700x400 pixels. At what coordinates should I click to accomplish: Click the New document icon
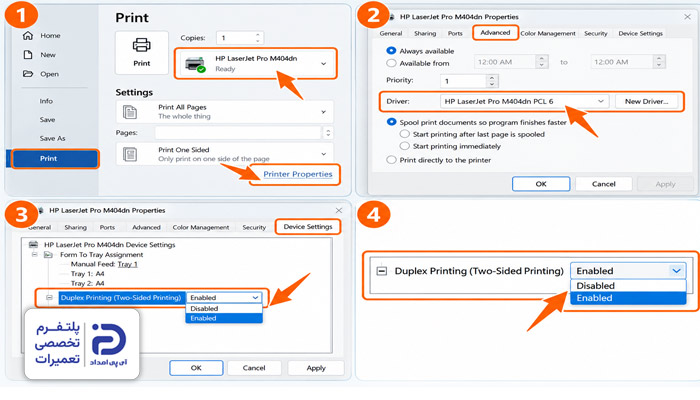[28, 54]
